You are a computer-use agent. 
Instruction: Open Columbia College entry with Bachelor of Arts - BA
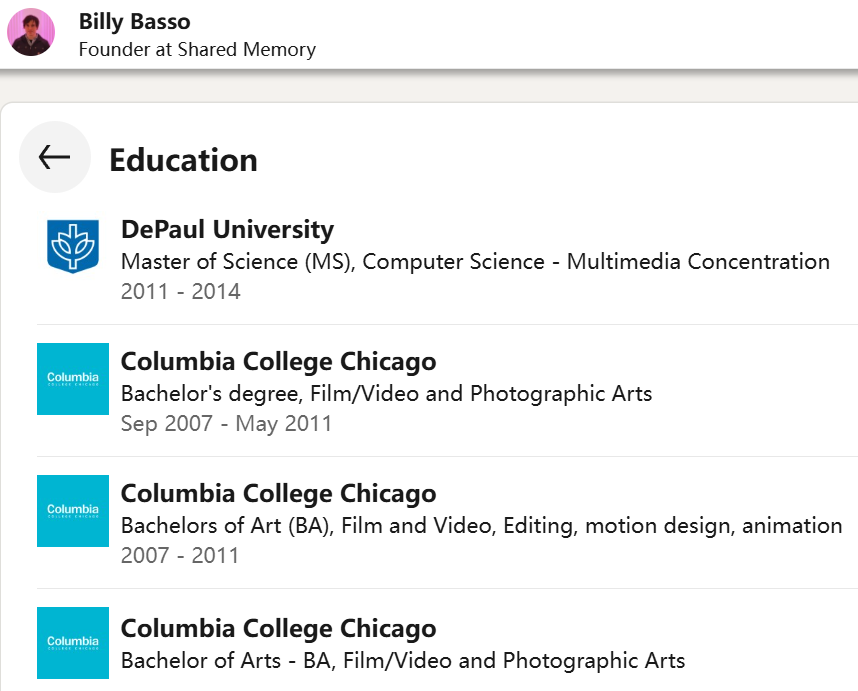[x=278, y=629]
